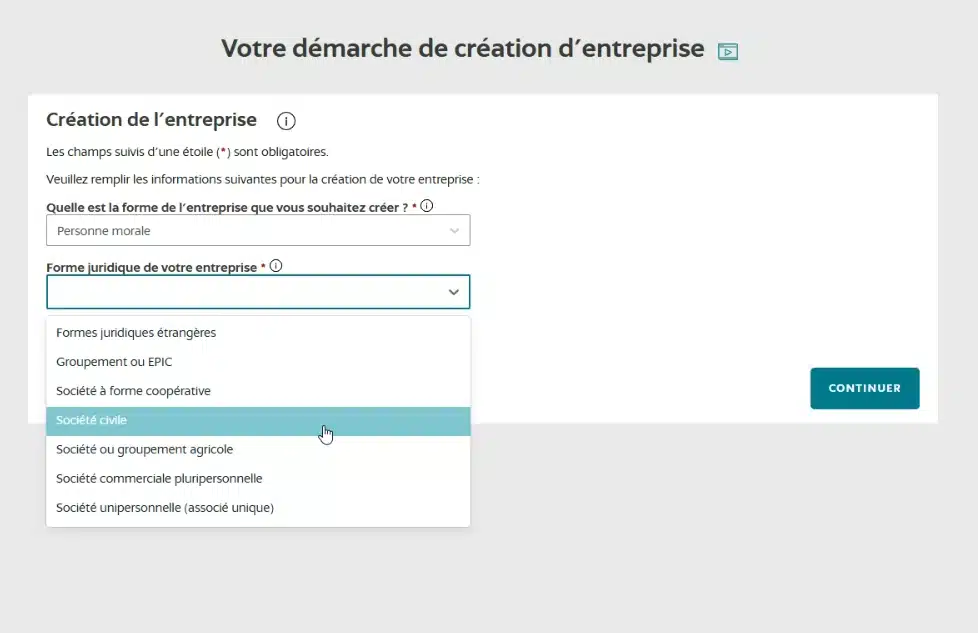Click the info icon next to Forme juridique
The height and width of the screenshot is (633, 978).
[275, 265]
